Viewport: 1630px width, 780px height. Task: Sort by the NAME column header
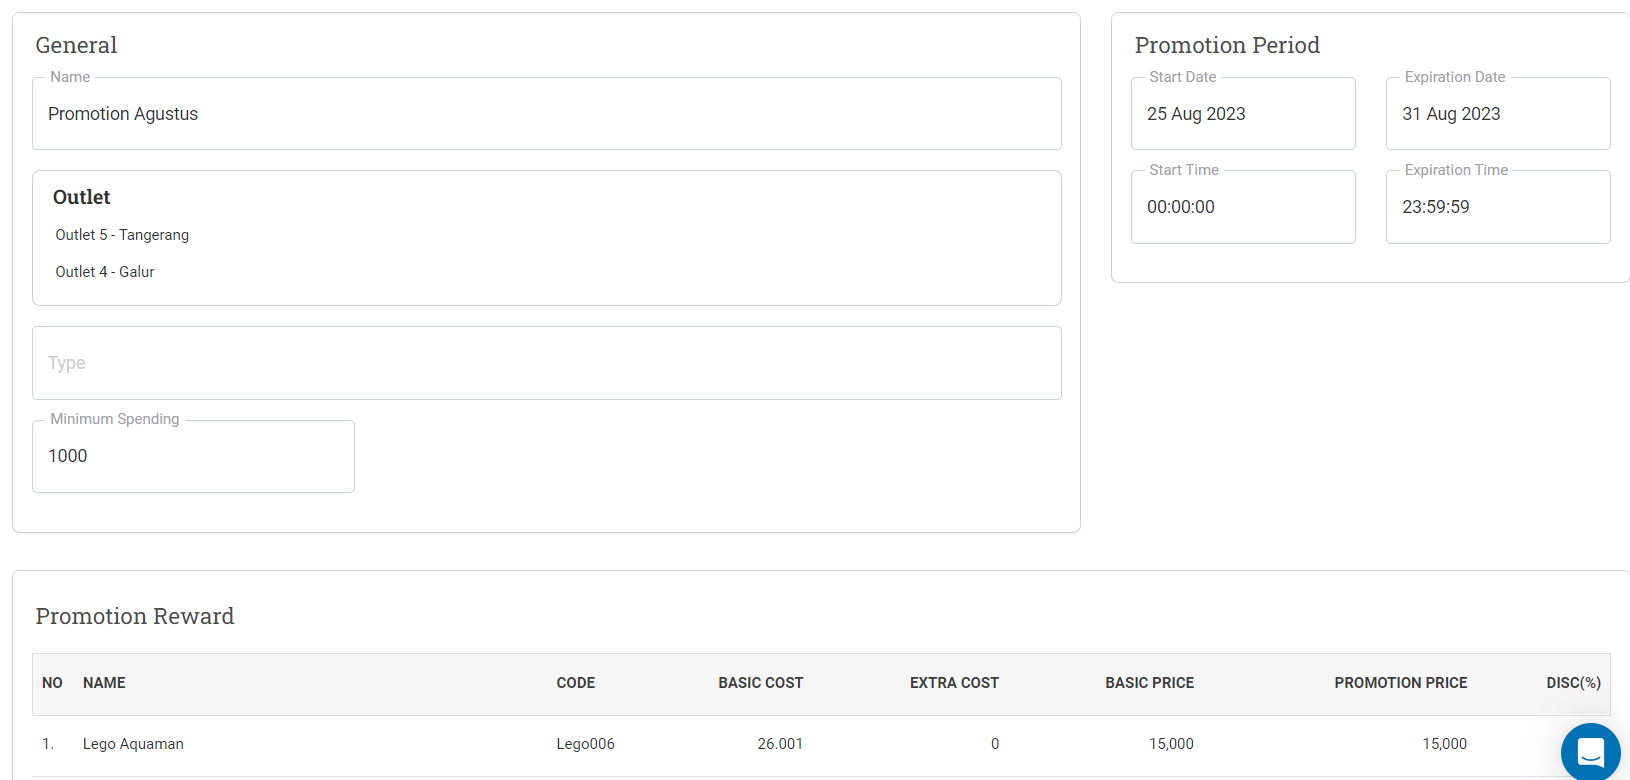pyautogui.click(x=104, y=683)
